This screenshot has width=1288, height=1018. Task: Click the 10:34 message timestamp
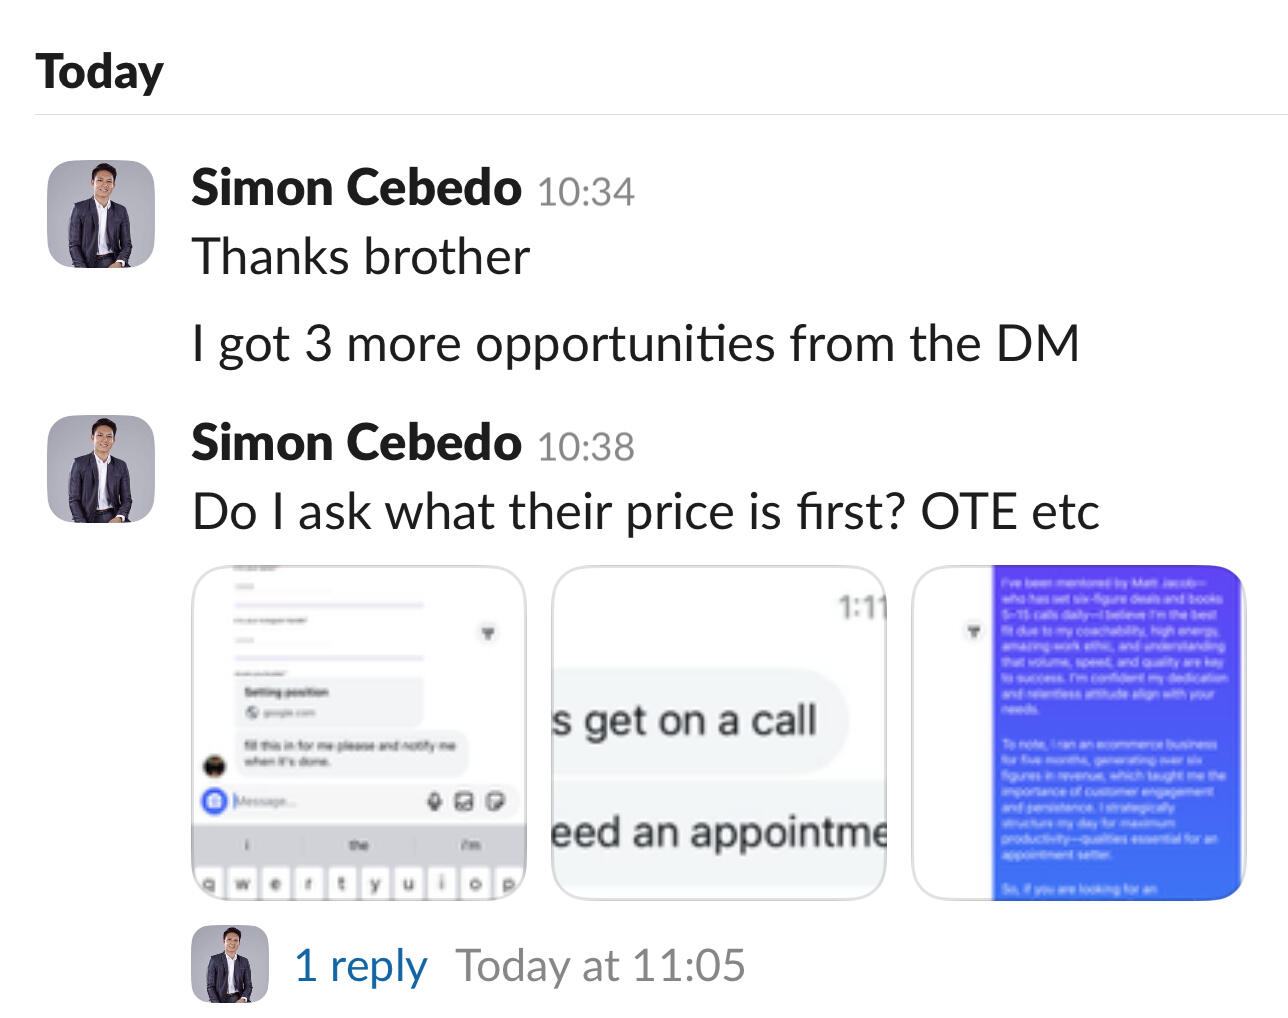click(x=586, y=191)
